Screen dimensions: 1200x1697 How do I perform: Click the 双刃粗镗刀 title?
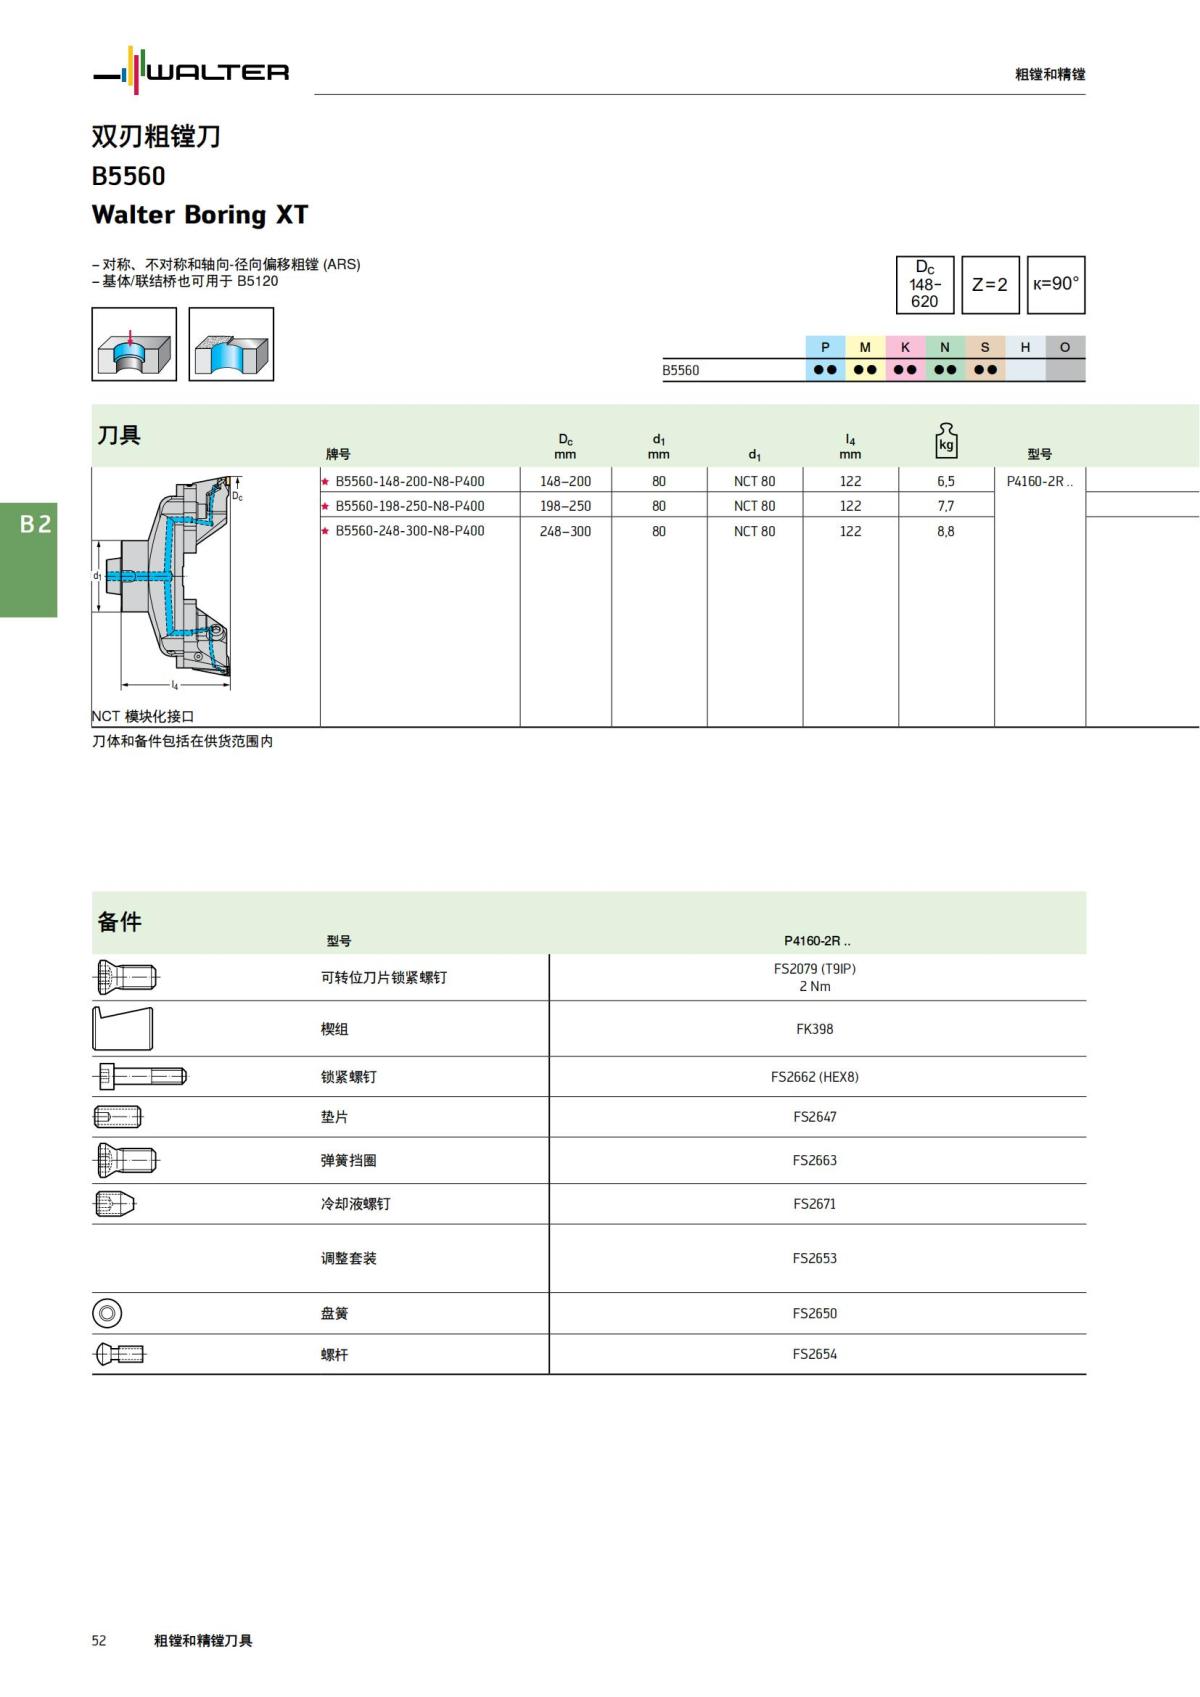156,136
